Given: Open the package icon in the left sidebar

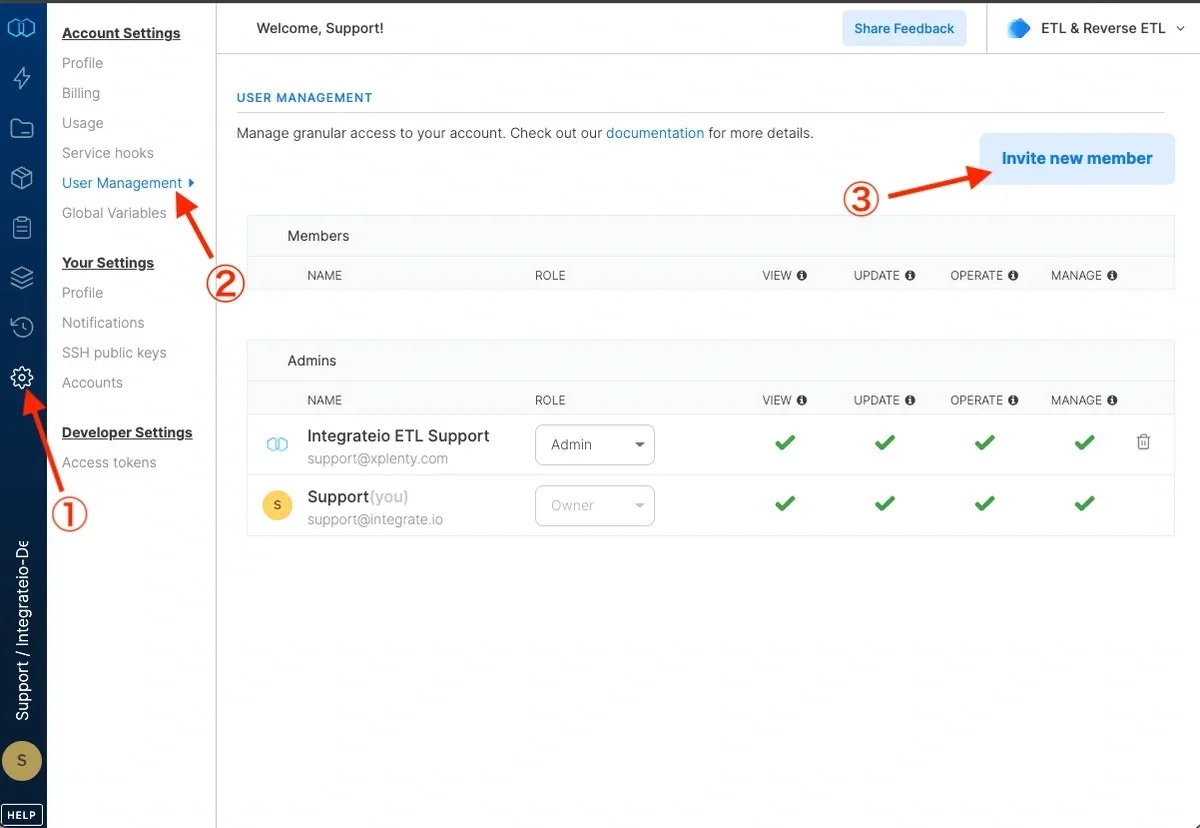Looking at the screenshot, I should coord(22,177).
